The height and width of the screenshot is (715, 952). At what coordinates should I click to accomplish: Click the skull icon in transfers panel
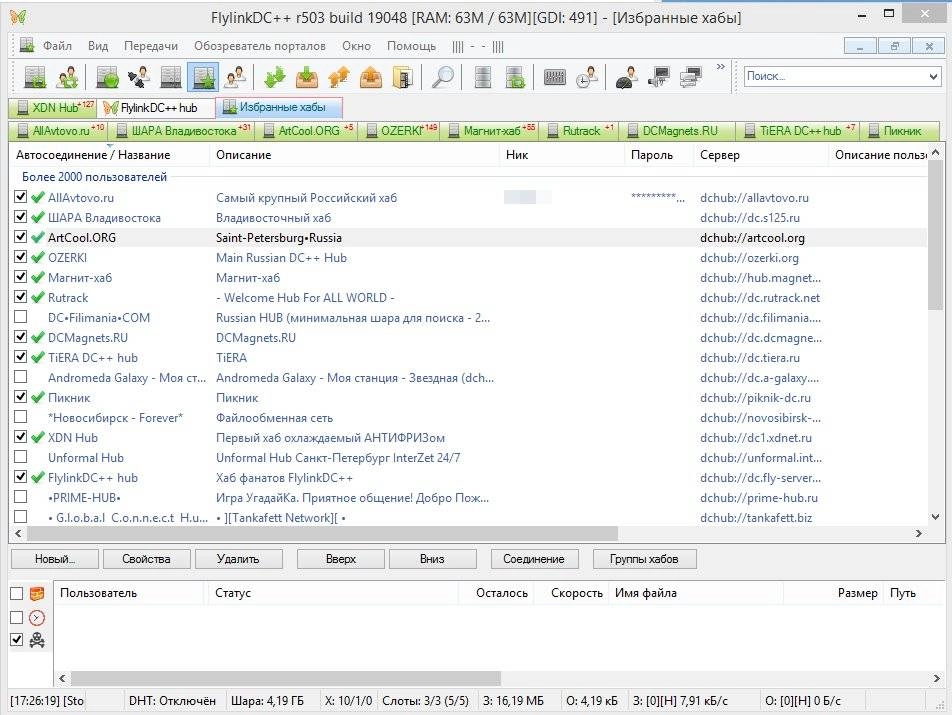[x=37, y=640]
